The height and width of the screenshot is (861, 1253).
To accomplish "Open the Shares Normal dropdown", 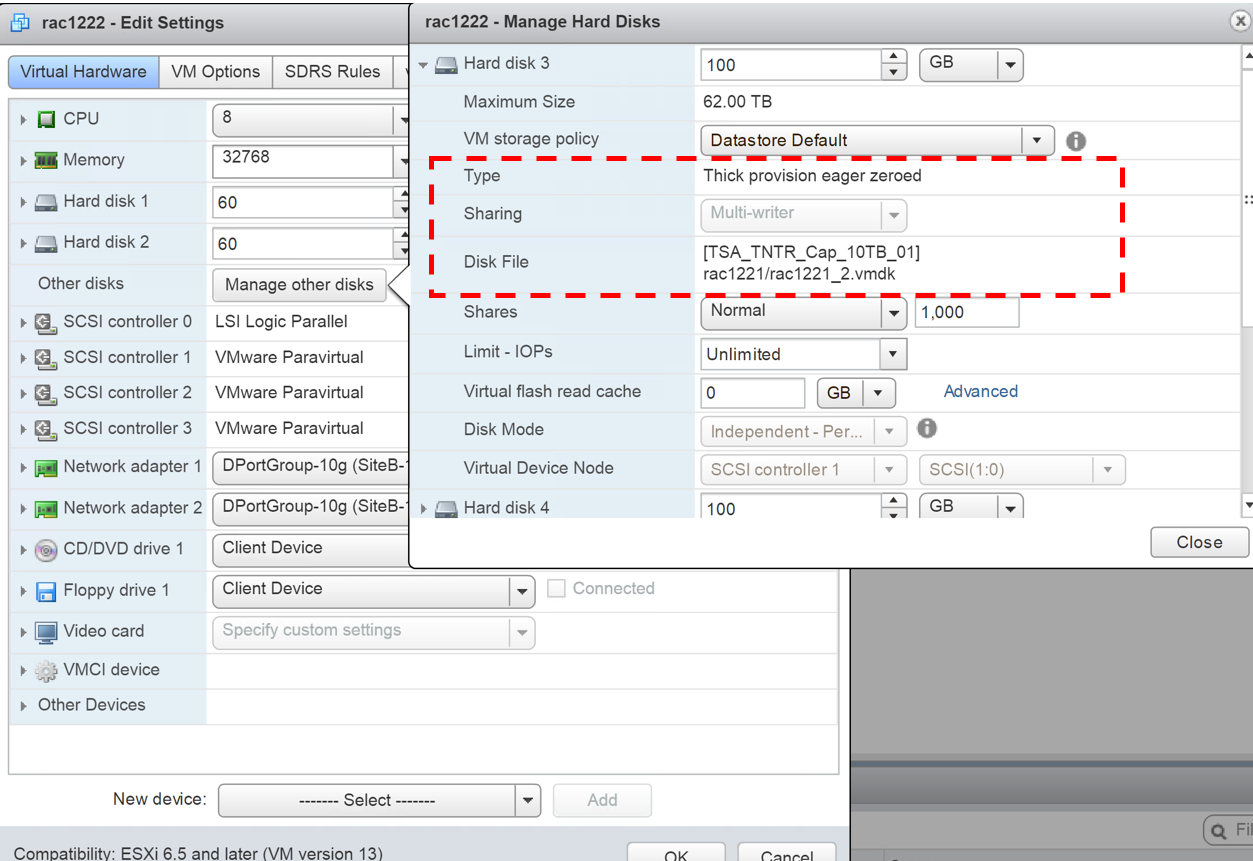I will (x=893, y=313).
